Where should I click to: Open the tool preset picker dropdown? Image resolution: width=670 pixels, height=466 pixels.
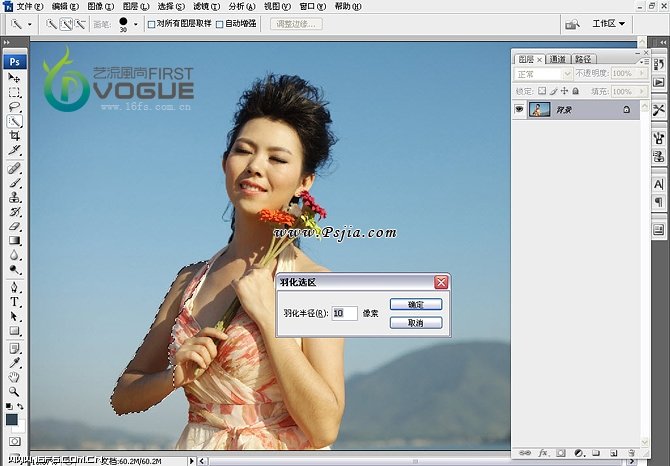pyautogui.click(x=29, y=23)
